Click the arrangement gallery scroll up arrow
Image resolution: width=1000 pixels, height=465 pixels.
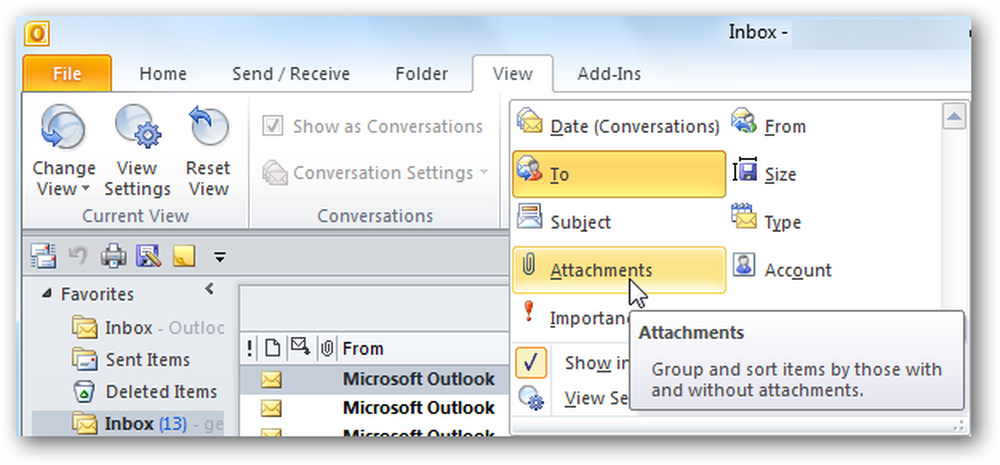[x=953, y=115]
